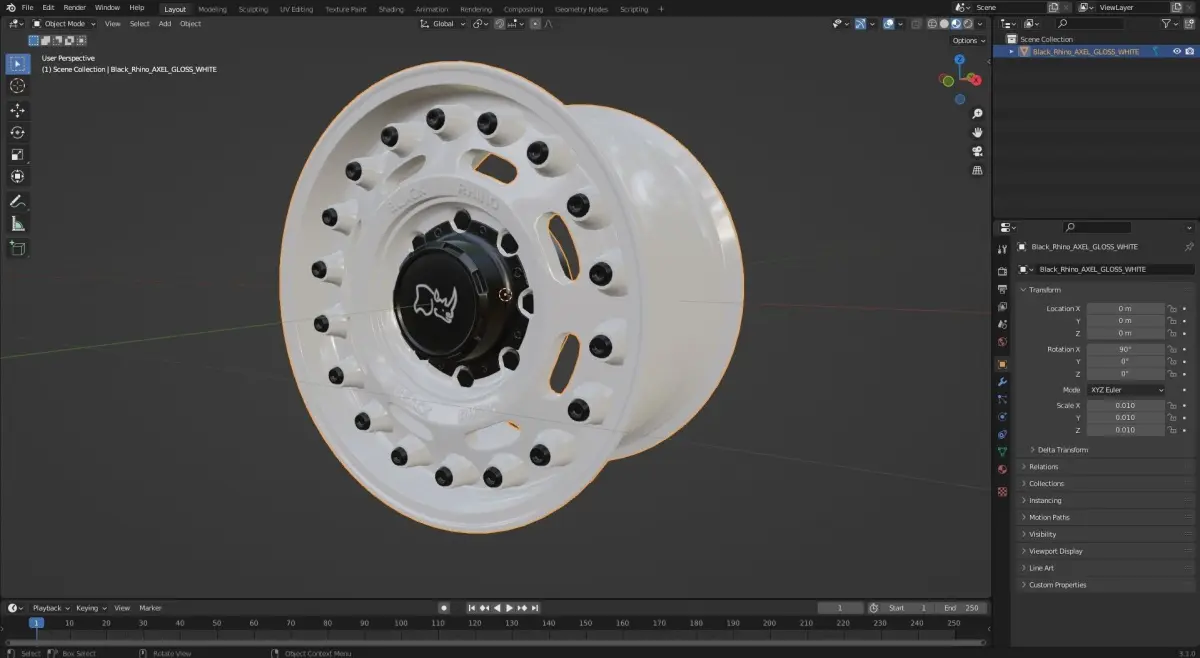Toggle the Location X lock
The width and height of the screenshot is (1200, 658).
1172,309
